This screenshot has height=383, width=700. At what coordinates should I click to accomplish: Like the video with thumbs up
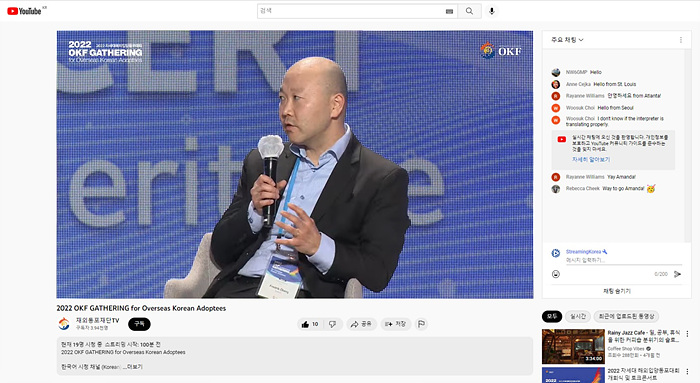[x=310, y=325]
